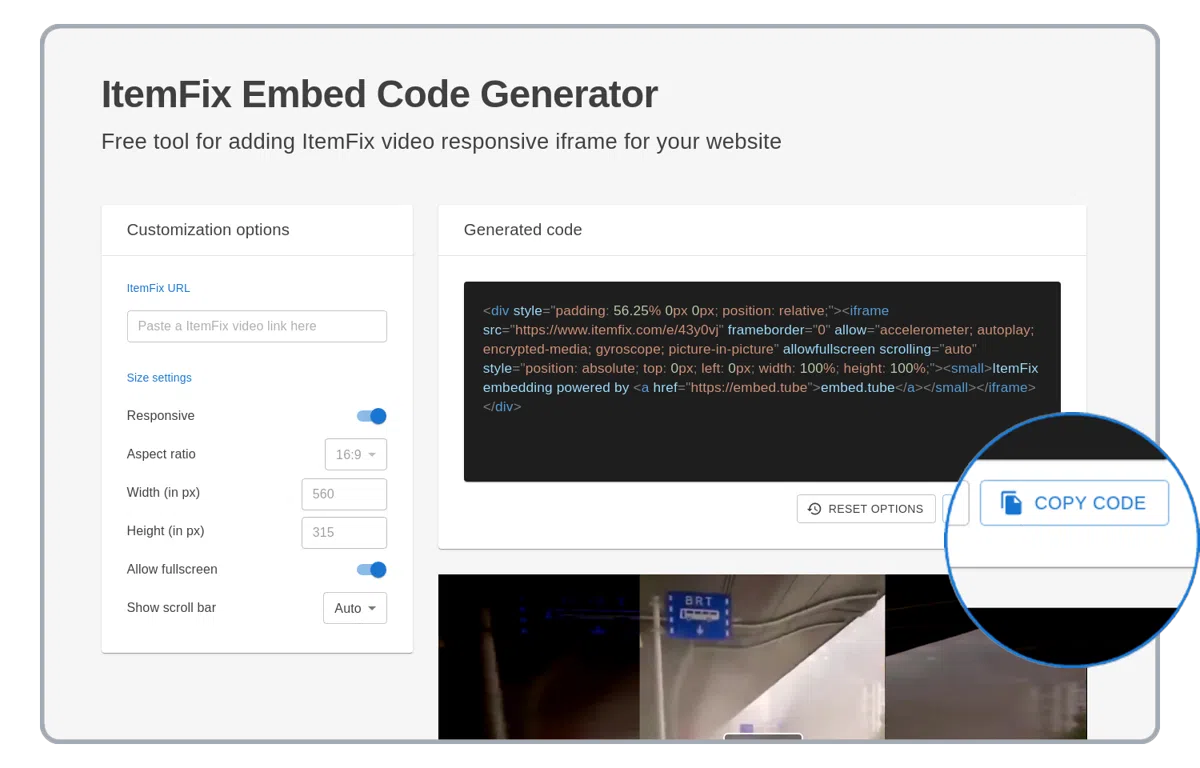Click the ItemFix video link input field

tap(256, 326)
